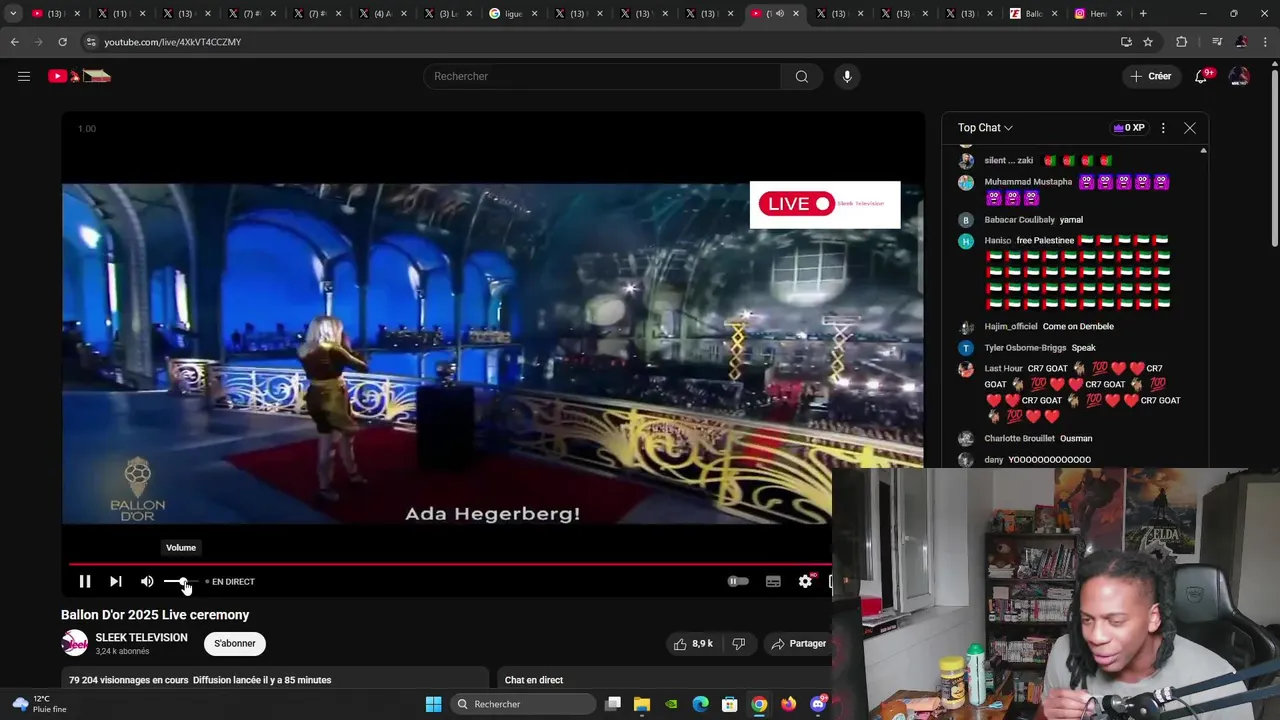
Task: Close the live chat panel
Action: click(1190, 128)
